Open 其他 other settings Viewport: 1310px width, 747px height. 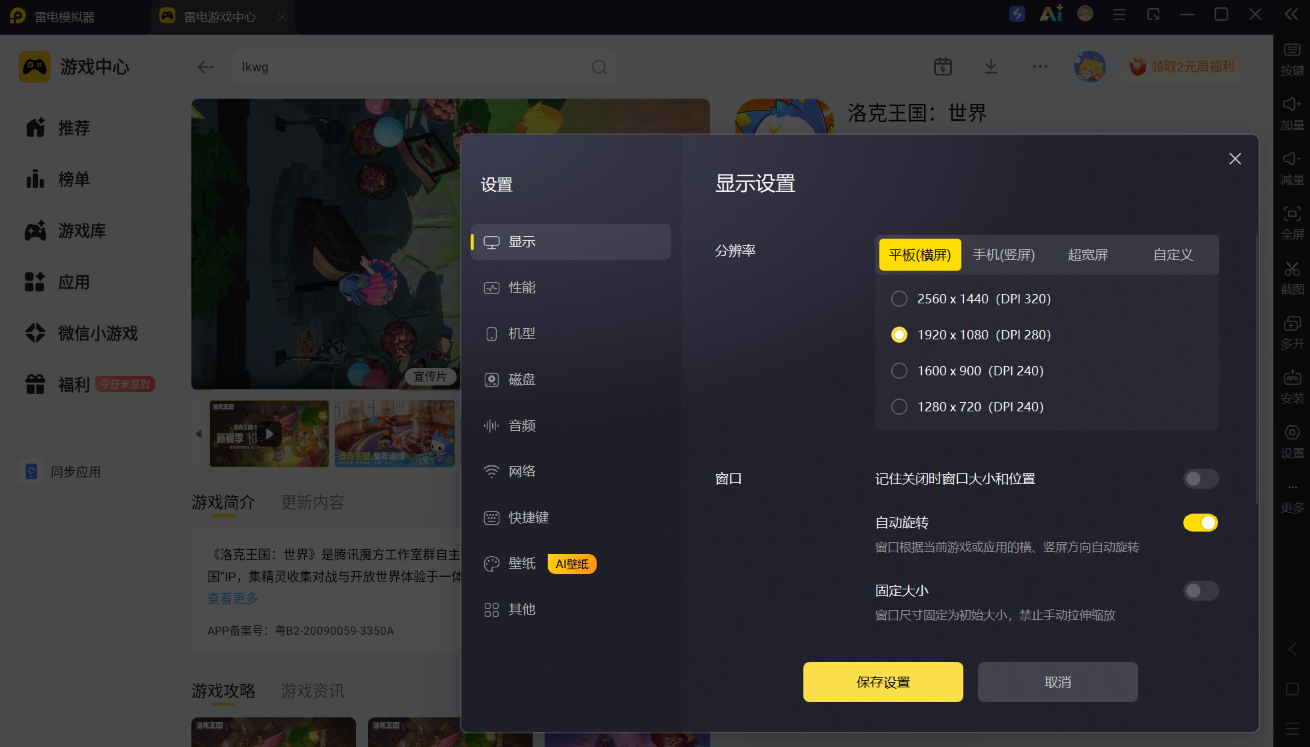[x=571, y=610]
